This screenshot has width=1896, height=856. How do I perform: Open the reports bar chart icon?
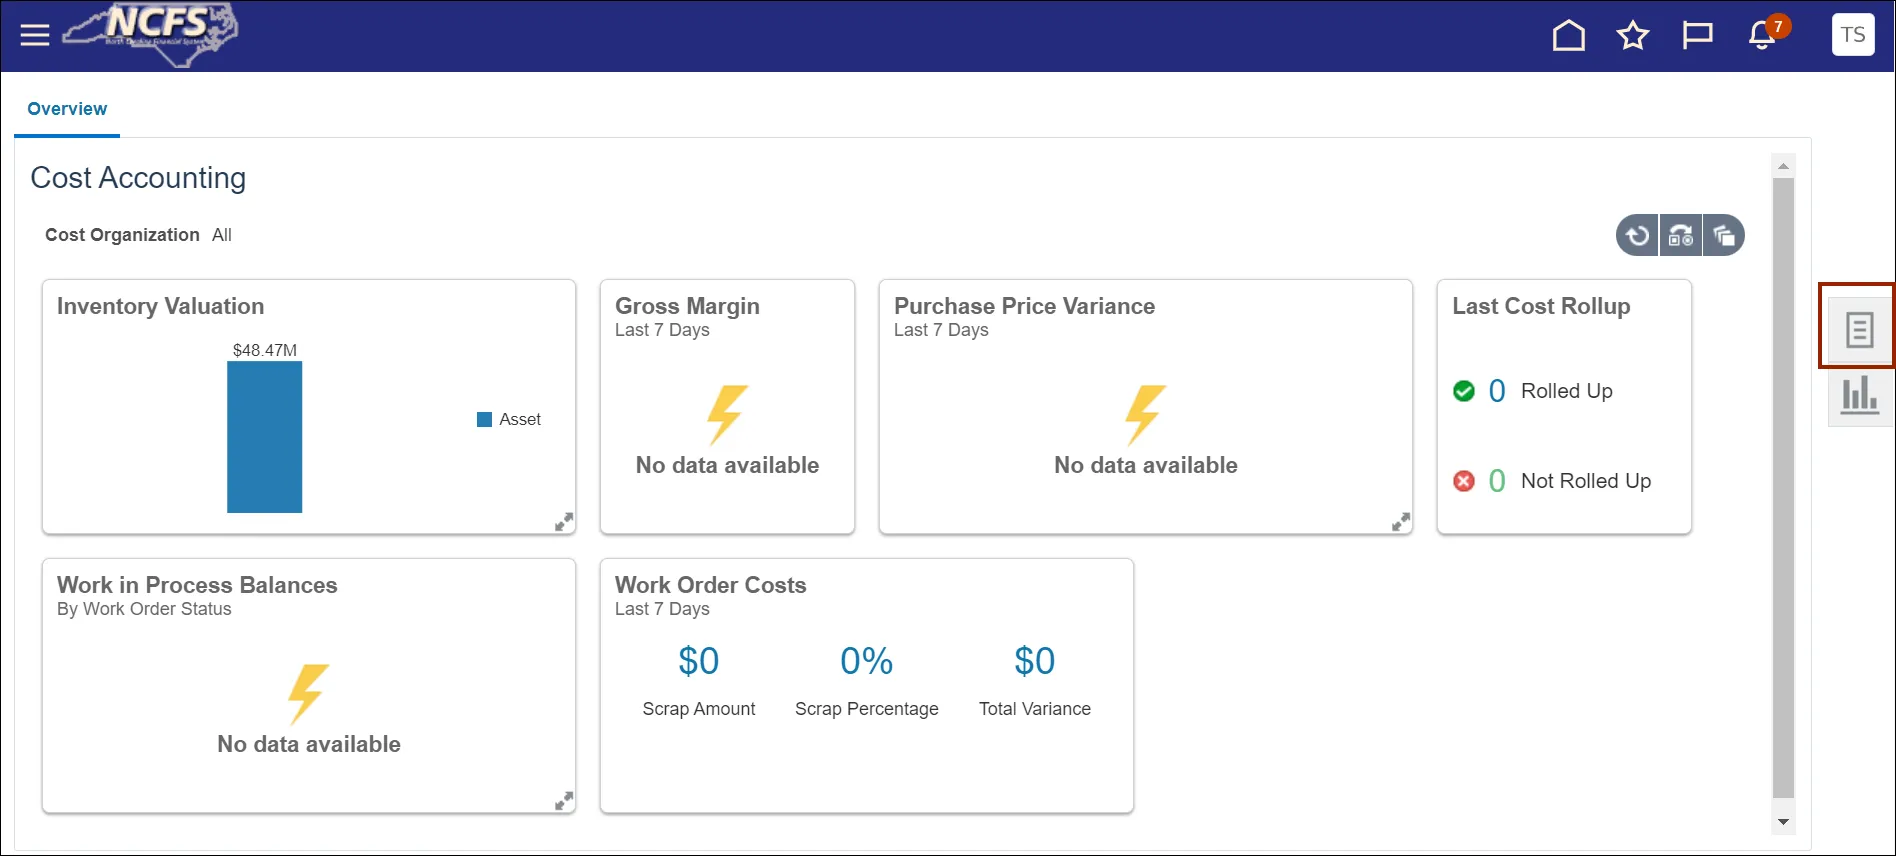[1859, 395]
